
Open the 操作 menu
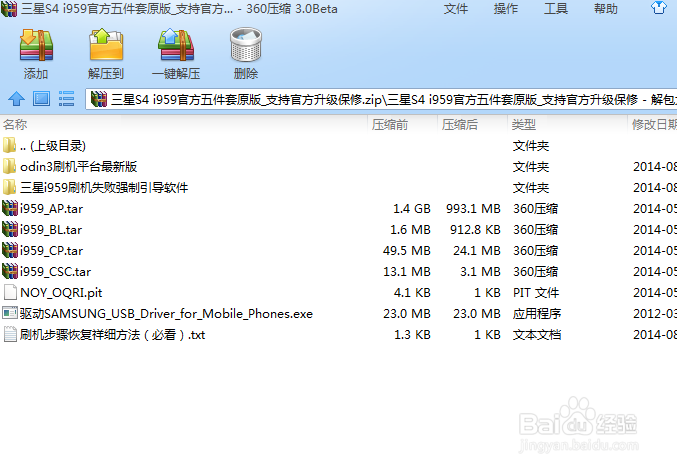[x=506, y=9]
